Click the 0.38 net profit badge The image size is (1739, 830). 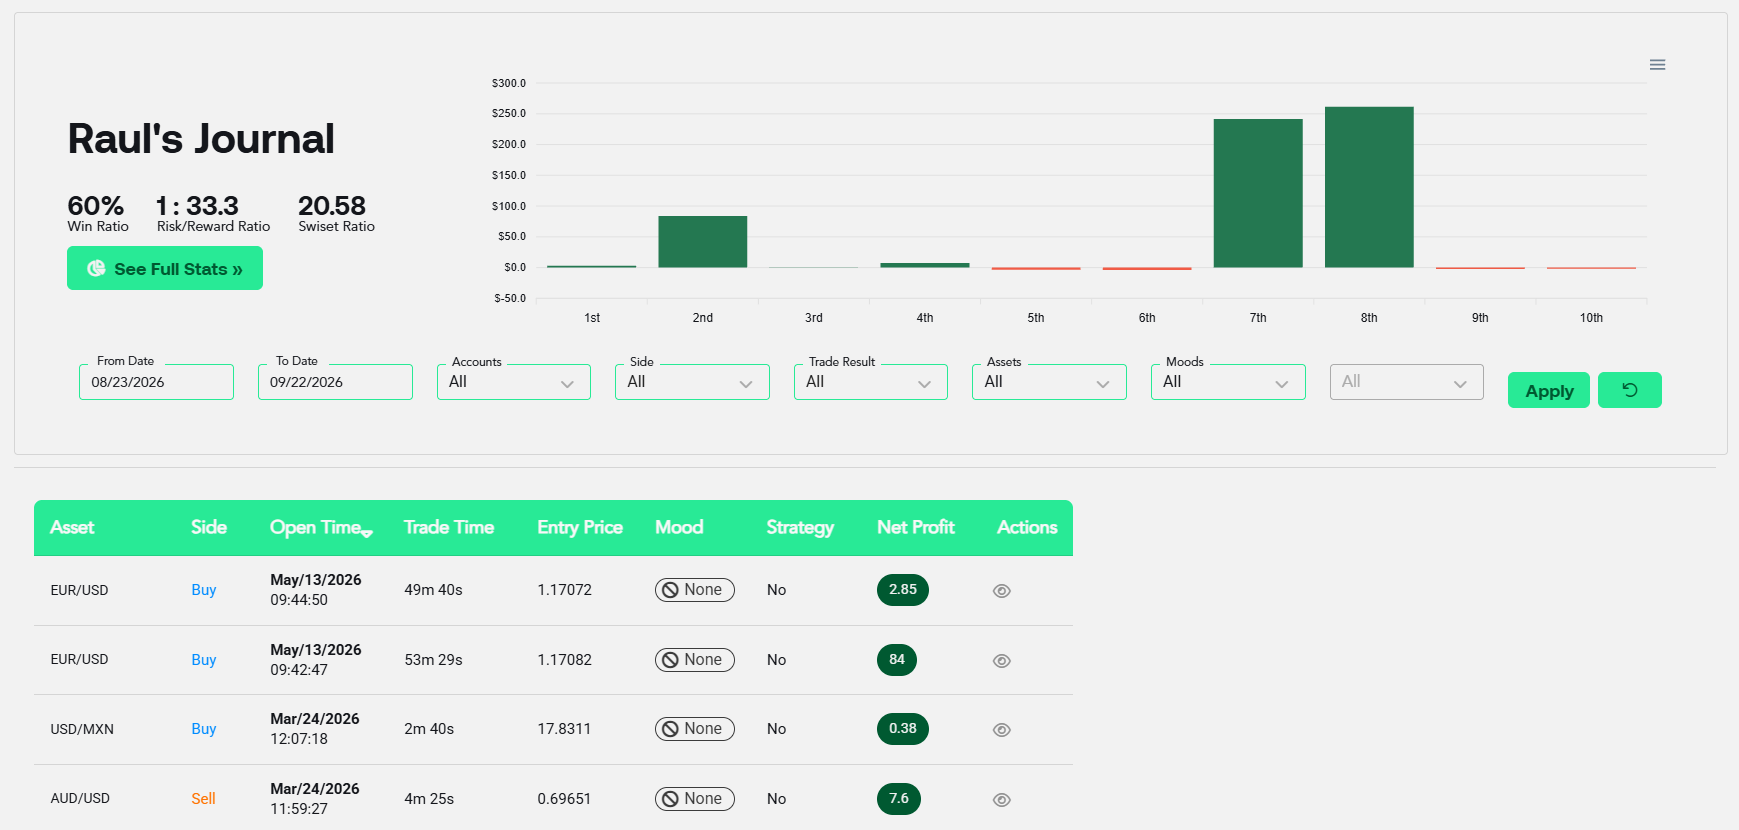point(903,729)
